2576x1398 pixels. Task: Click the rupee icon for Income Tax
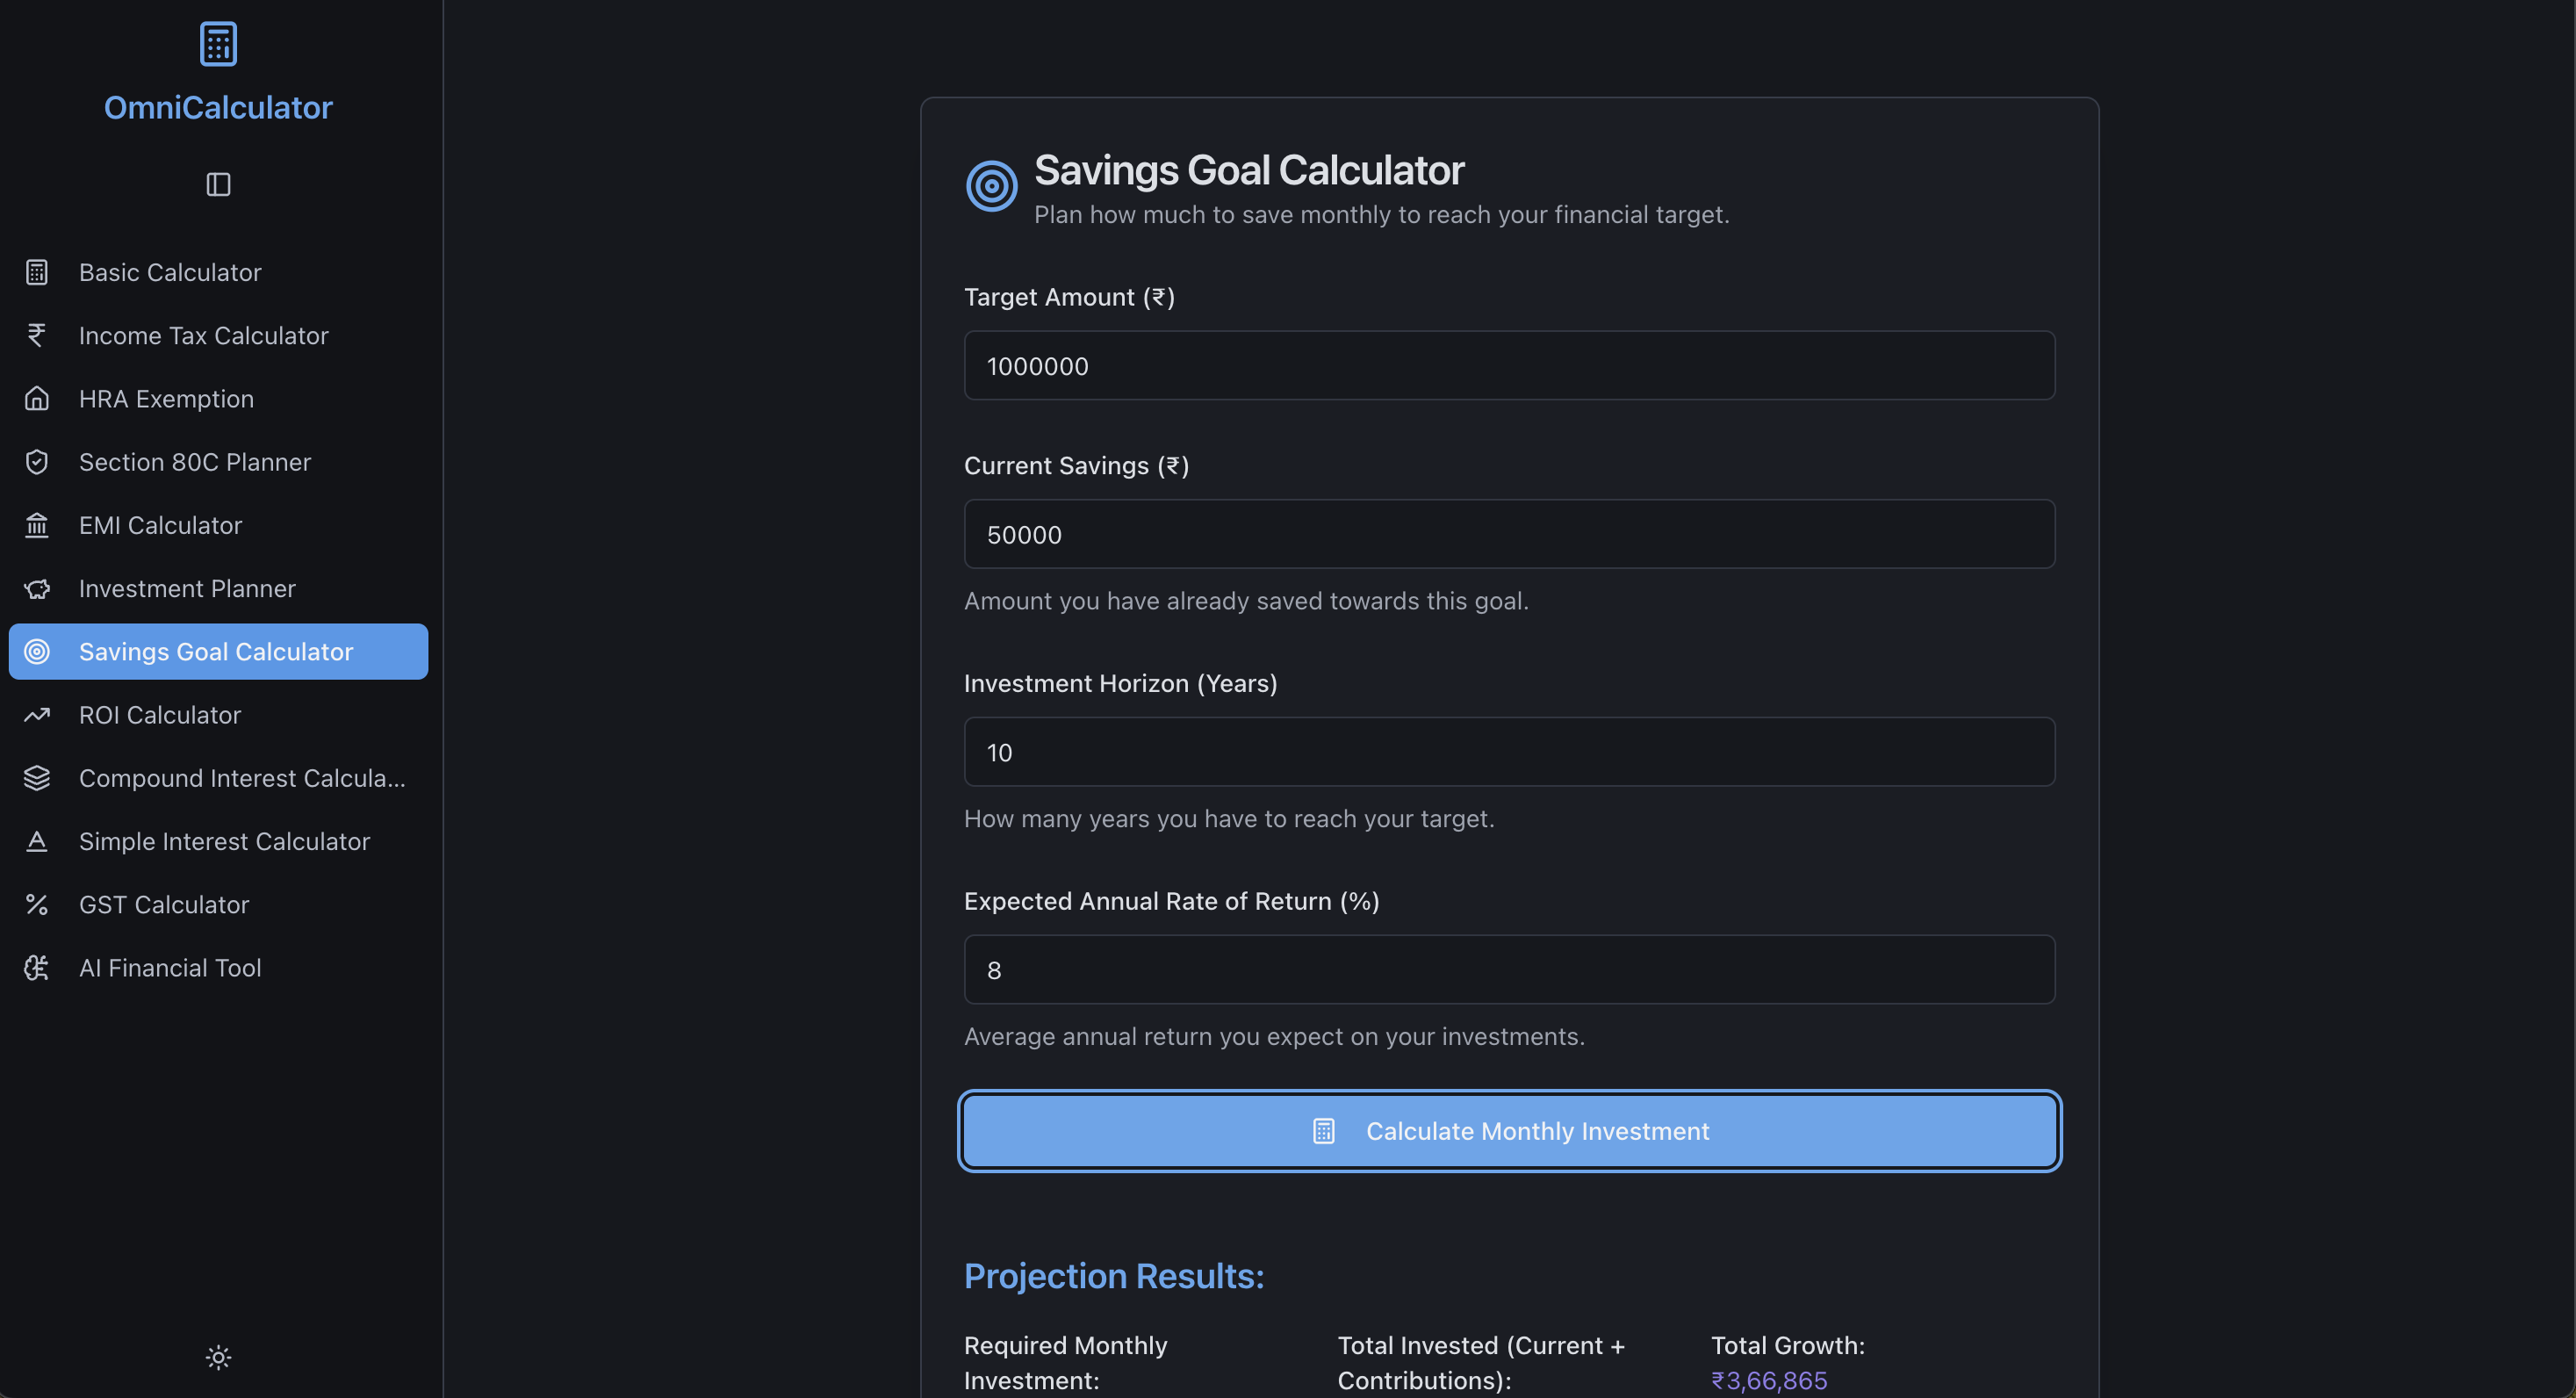point(37,335)
